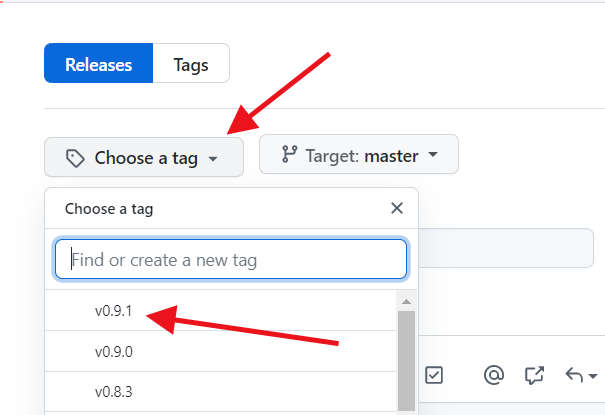Click the tag list scrollbar thumb
The image size is (605, 415).
click(406, 361)
